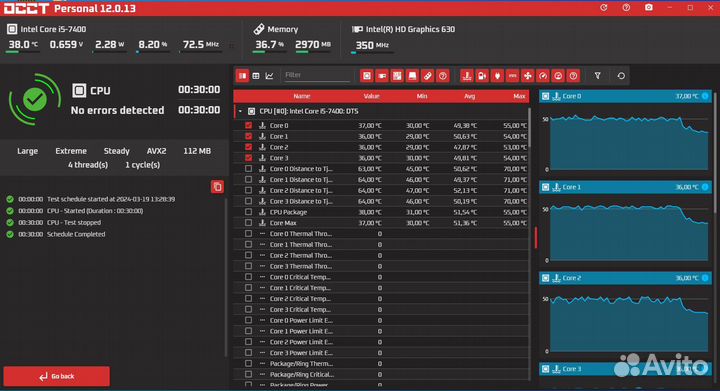Toggle the fan speed filter icon
The image size is (720, 391).
coord(528,76)
